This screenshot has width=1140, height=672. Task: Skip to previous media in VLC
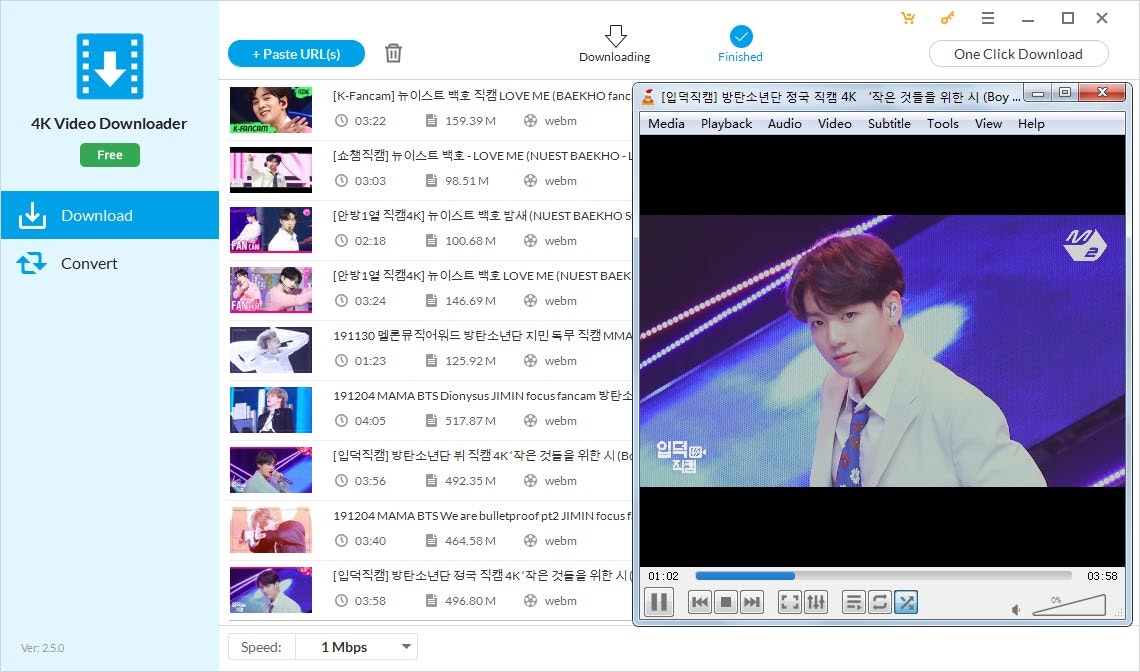coord(699,602)
